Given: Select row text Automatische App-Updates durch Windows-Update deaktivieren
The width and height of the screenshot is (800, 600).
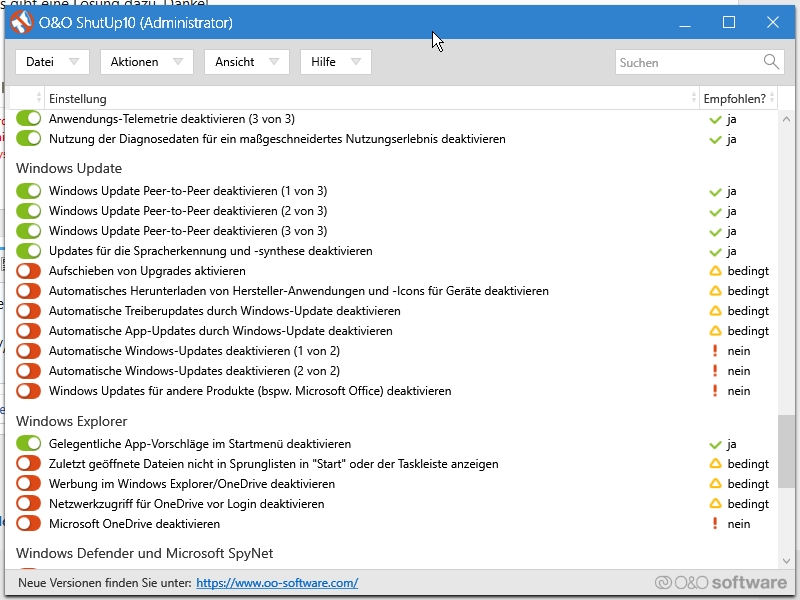Looking at the screenshot, I should pyautogui.click(x=221, y=331).
